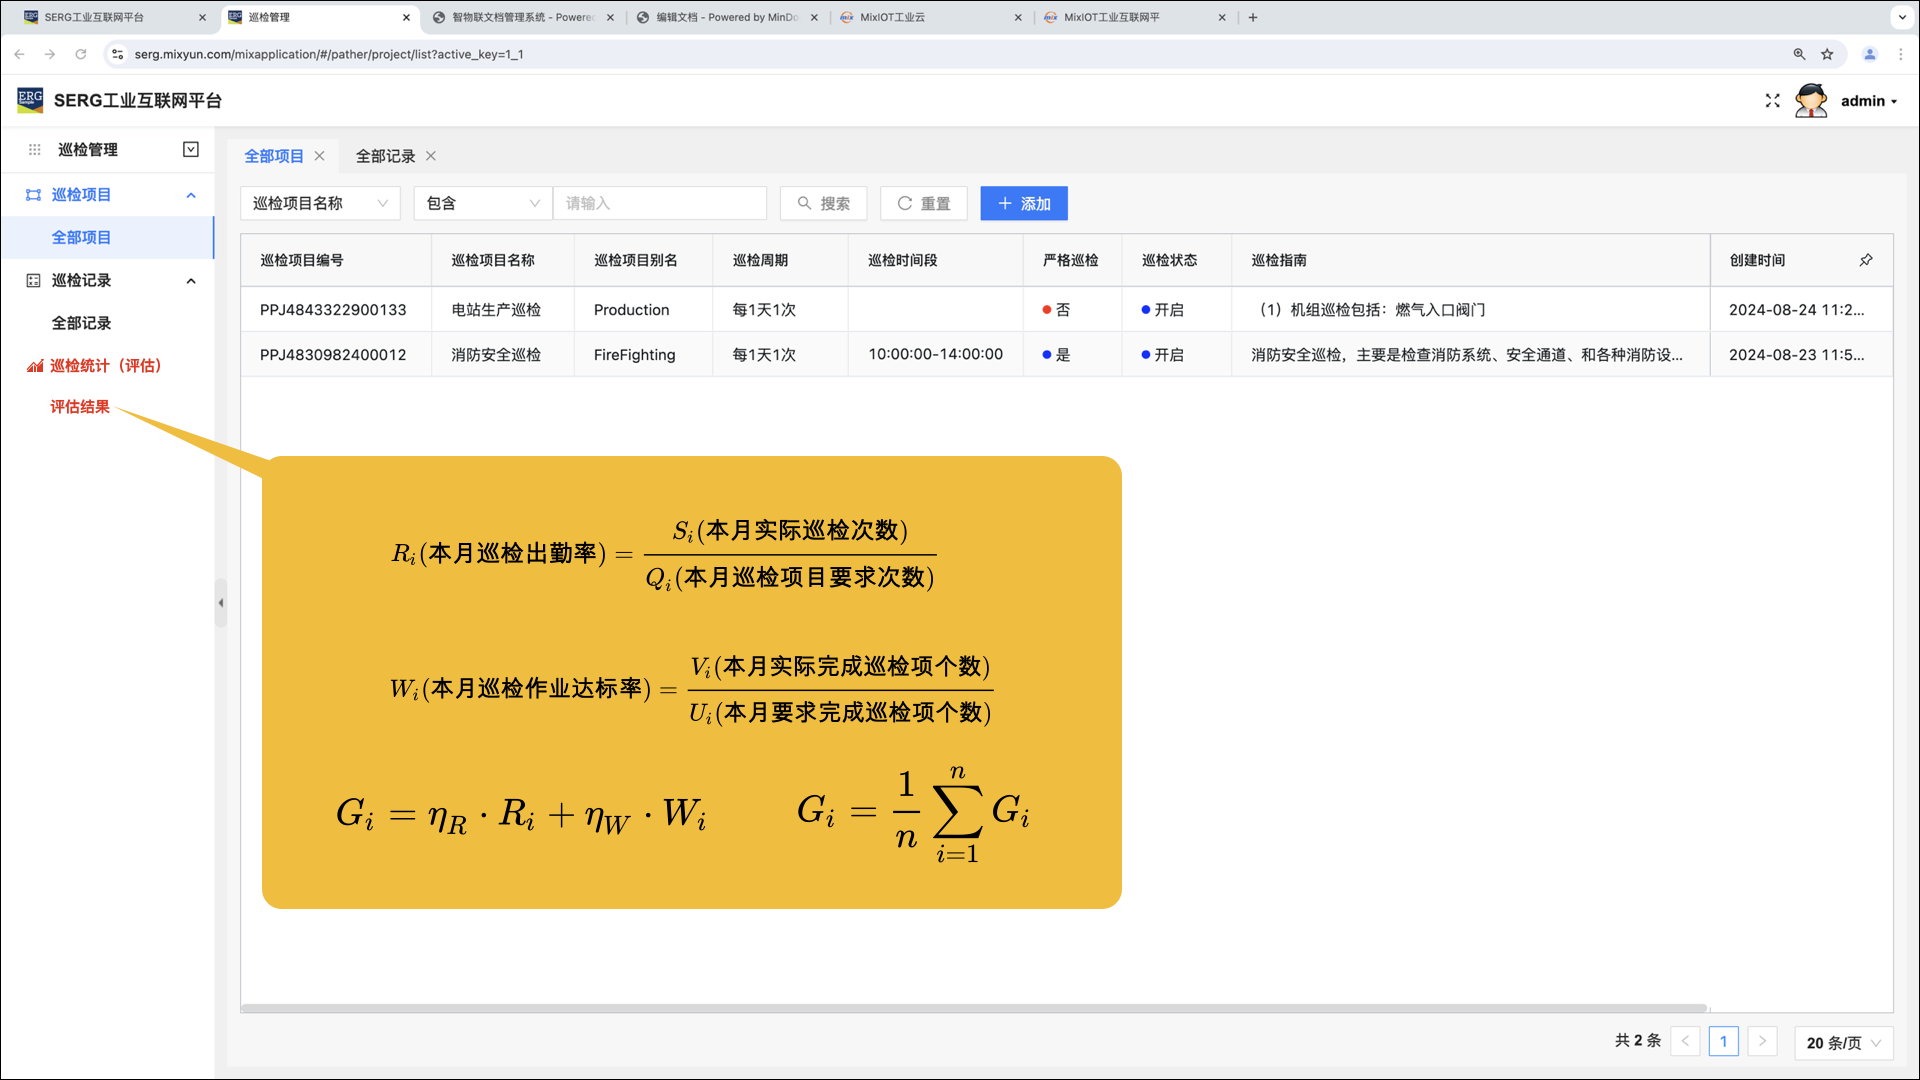Click the grid icon beside 巡检管理
Viewport: 1920px width, 1080px height.
pos(34,150)
